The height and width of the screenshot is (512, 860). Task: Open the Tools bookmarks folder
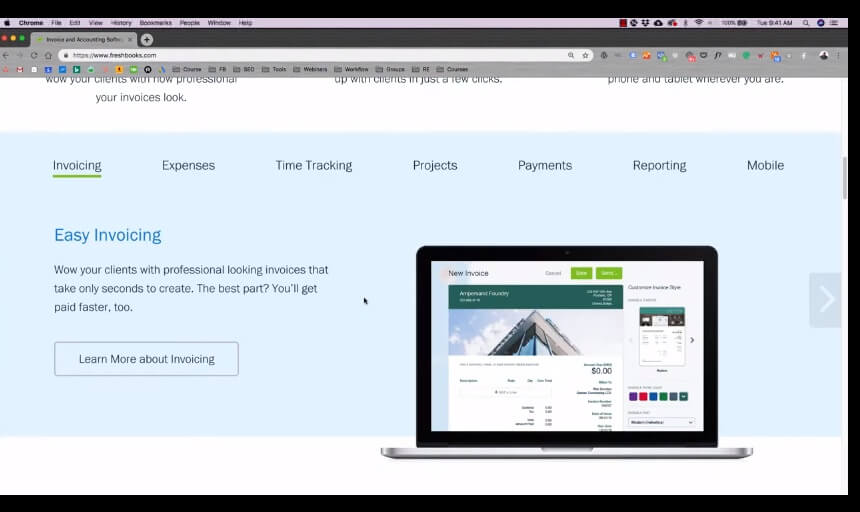(x=274, y=70)
